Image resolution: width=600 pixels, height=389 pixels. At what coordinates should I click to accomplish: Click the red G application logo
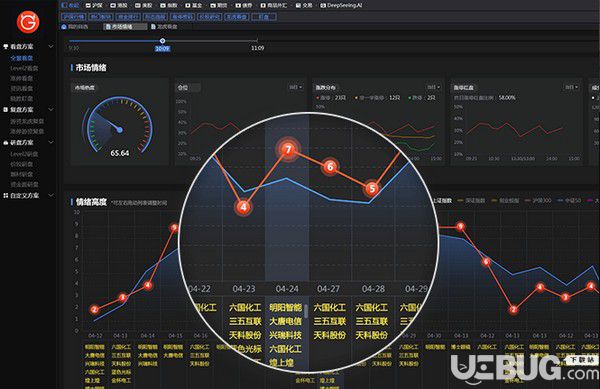pos(28,22)
